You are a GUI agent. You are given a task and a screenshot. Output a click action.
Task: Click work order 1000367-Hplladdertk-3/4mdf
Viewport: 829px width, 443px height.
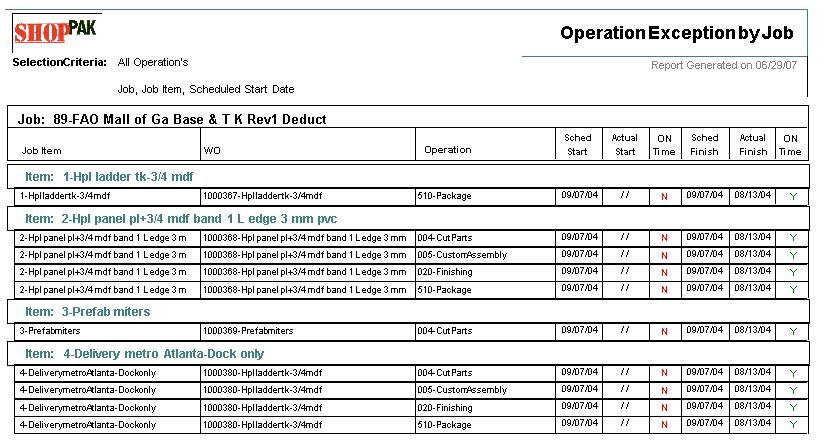click(x=262, y=196)
